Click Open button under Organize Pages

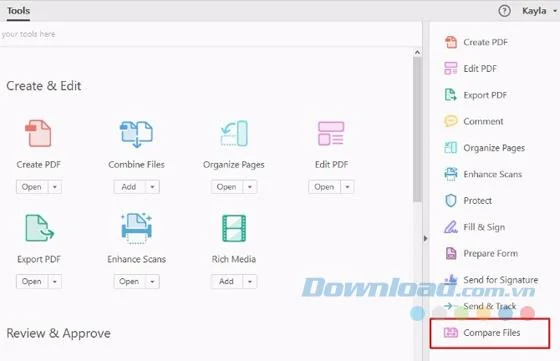coord(227,187)
